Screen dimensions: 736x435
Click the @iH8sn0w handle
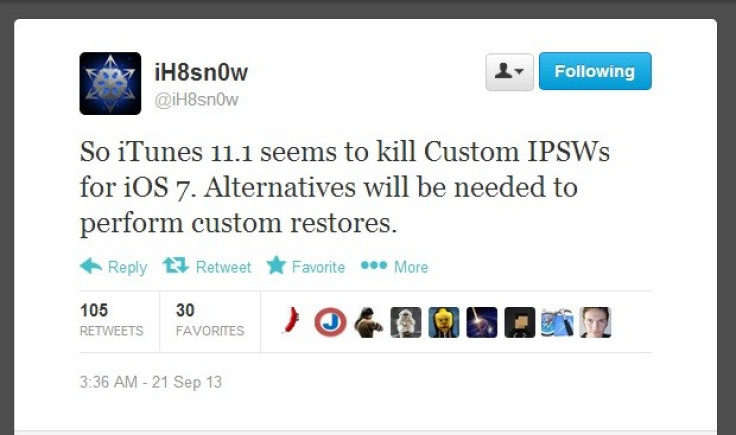[x=196, y=100]
